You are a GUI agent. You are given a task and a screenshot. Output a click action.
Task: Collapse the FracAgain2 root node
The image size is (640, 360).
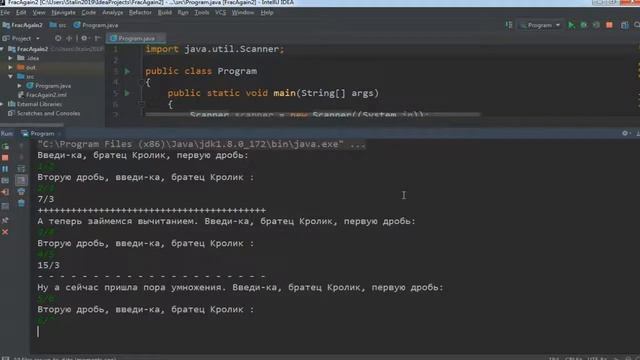pos(2,49)
